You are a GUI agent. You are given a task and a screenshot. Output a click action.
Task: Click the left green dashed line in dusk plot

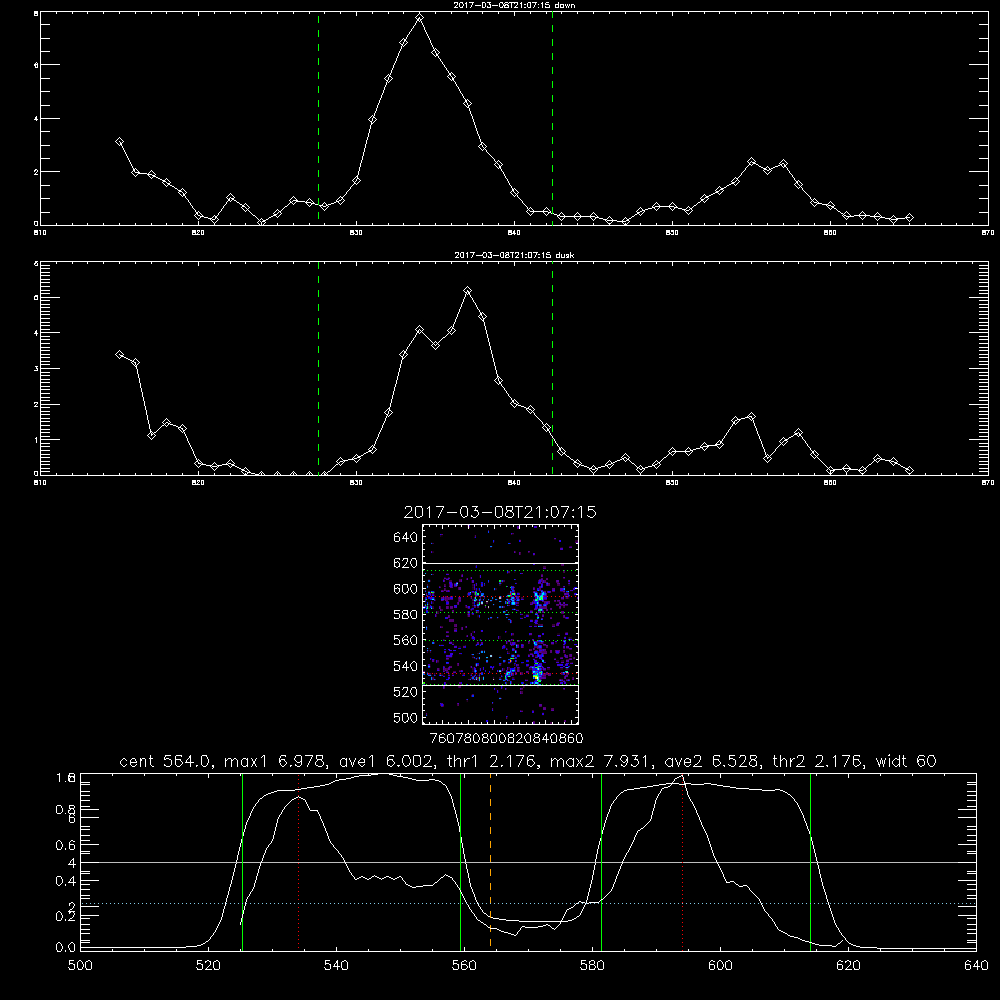point(318,368)
